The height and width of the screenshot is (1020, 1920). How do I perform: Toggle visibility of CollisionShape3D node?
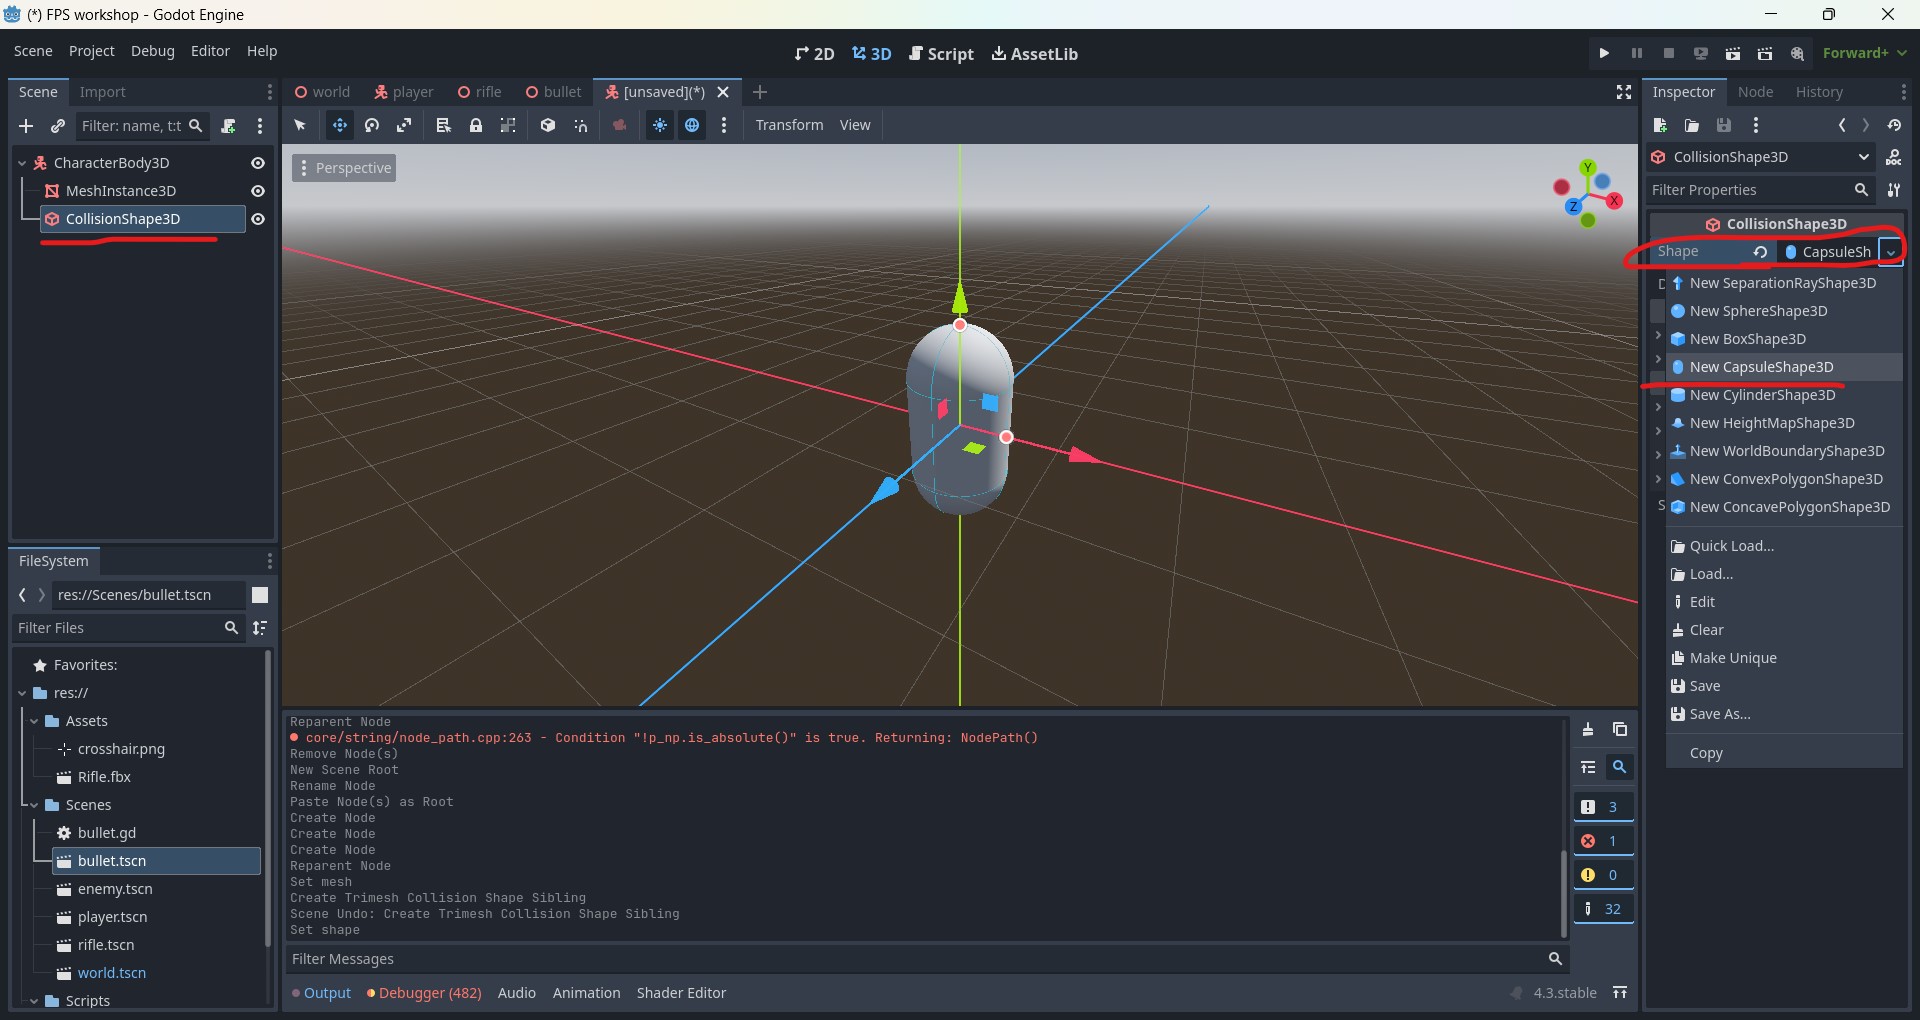point(258,219)
